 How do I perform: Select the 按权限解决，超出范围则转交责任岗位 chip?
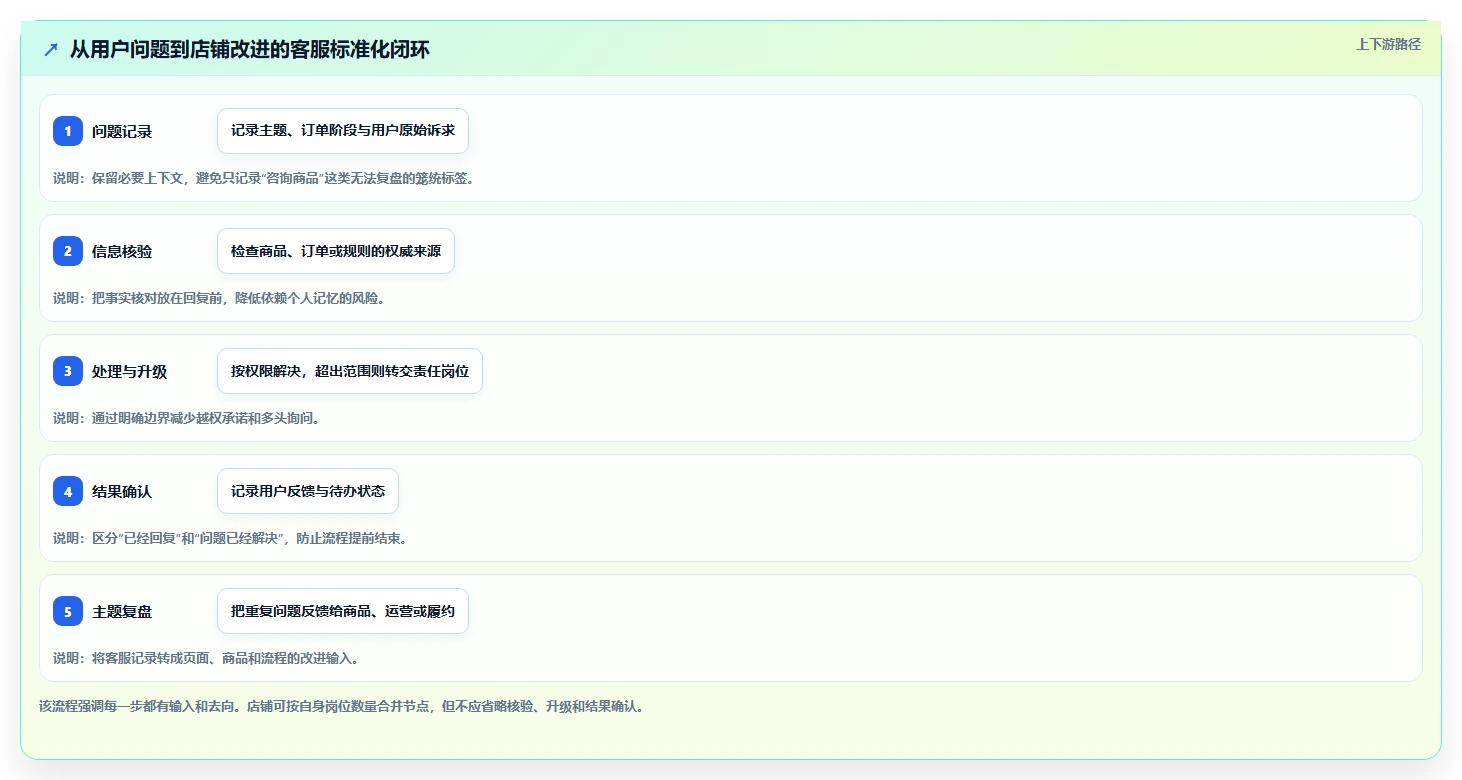(350, 371)
